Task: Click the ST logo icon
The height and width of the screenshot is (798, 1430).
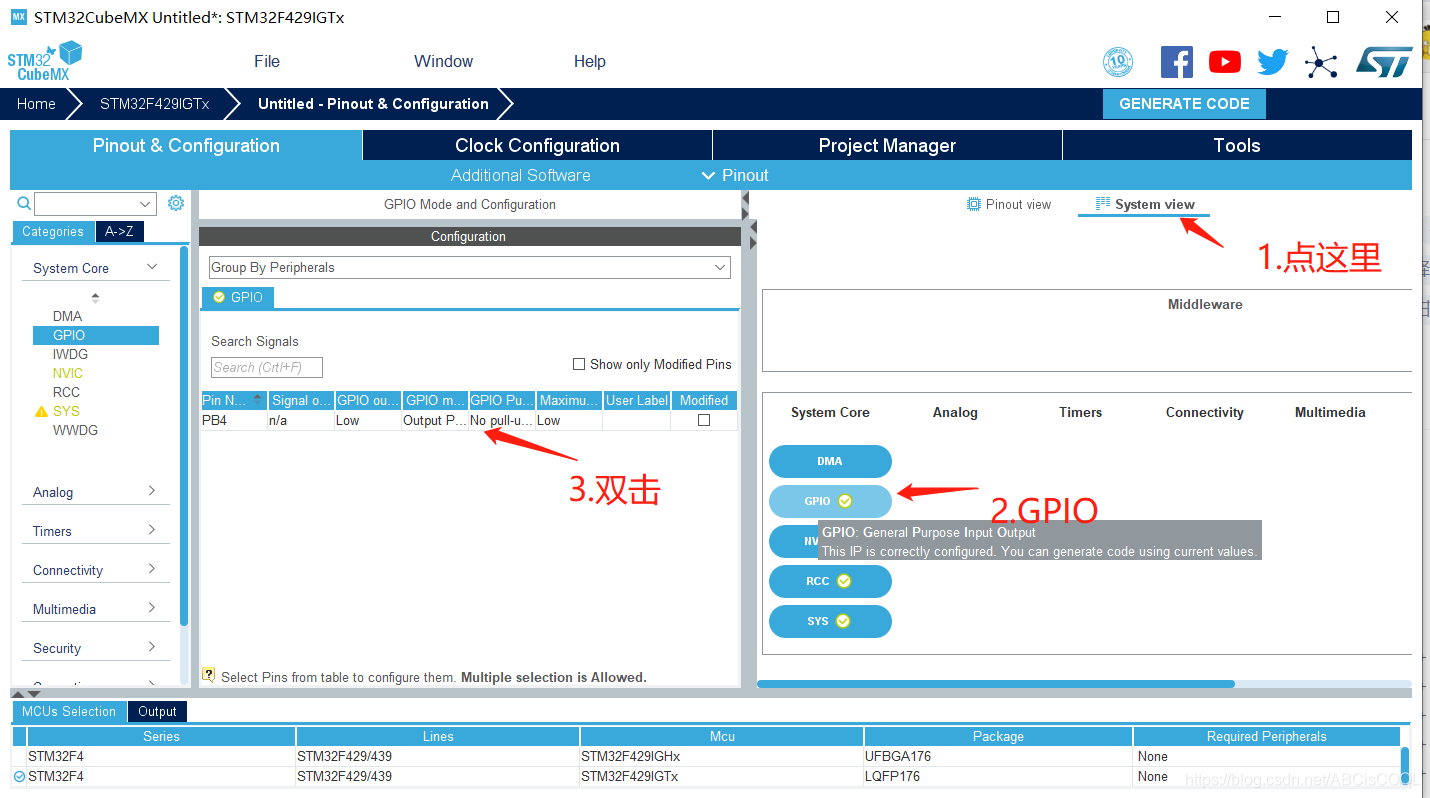Action: pyautogui.click(x=1384, y=62)
